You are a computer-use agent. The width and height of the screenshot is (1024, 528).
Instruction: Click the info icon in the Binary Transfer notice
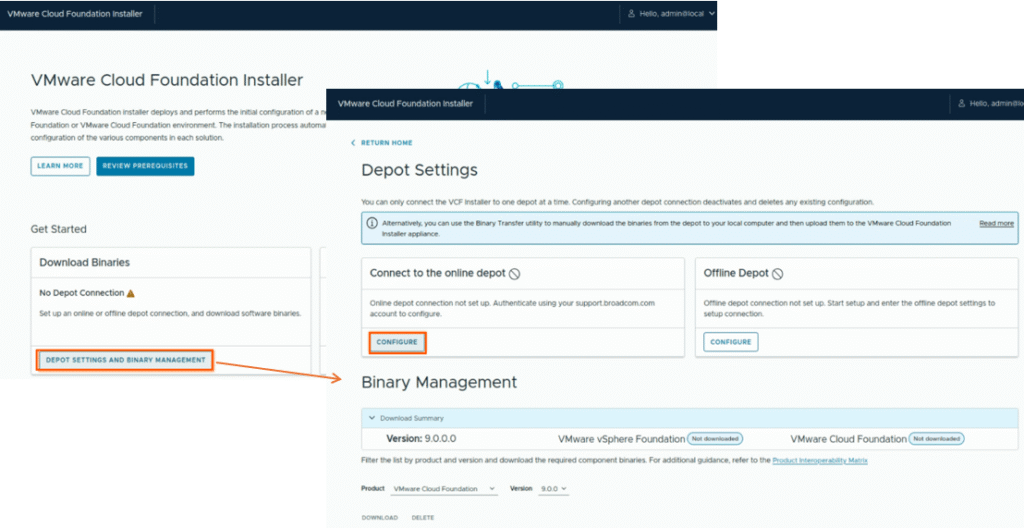point(372,223)
